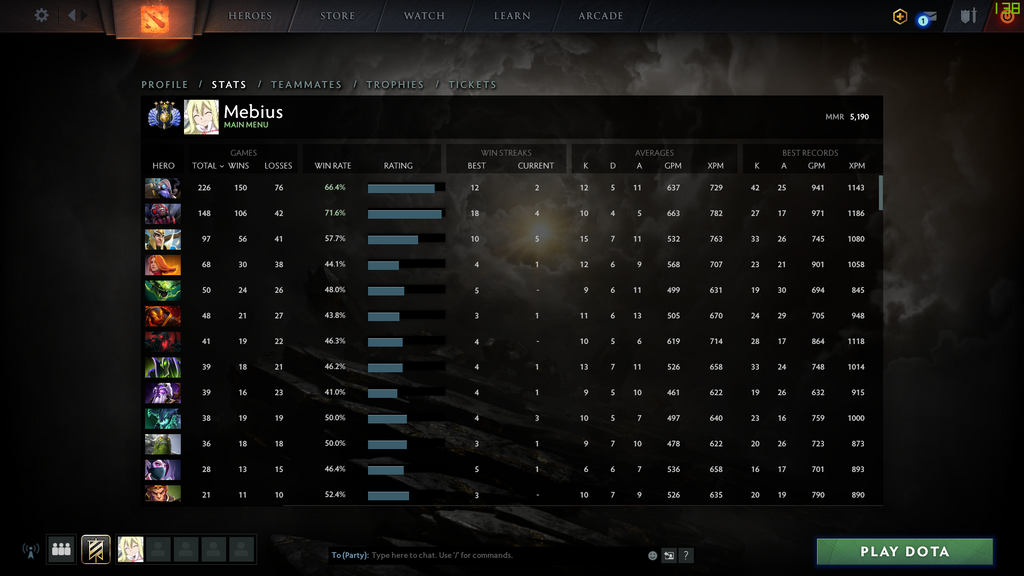Viewport: 1024px width, 576px height.
Task: Select the last empty party slot
Action: [241, 549]
